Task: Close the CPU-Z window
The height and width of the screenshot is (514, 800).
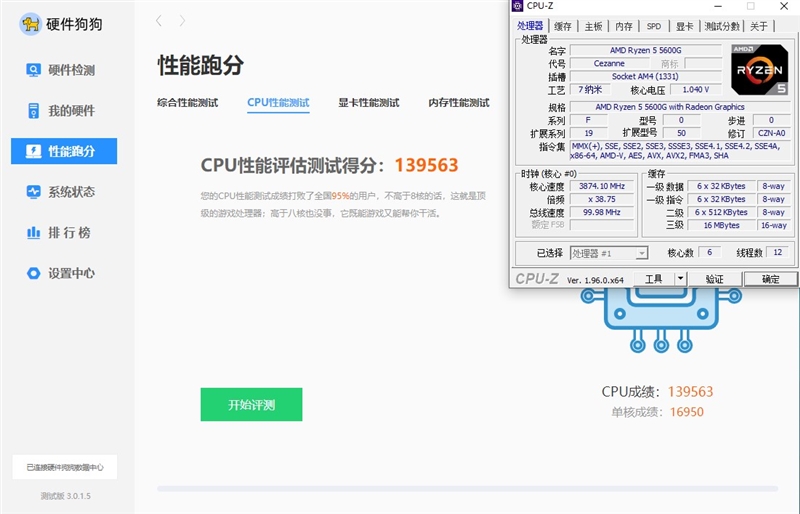Action: point(784,6)
